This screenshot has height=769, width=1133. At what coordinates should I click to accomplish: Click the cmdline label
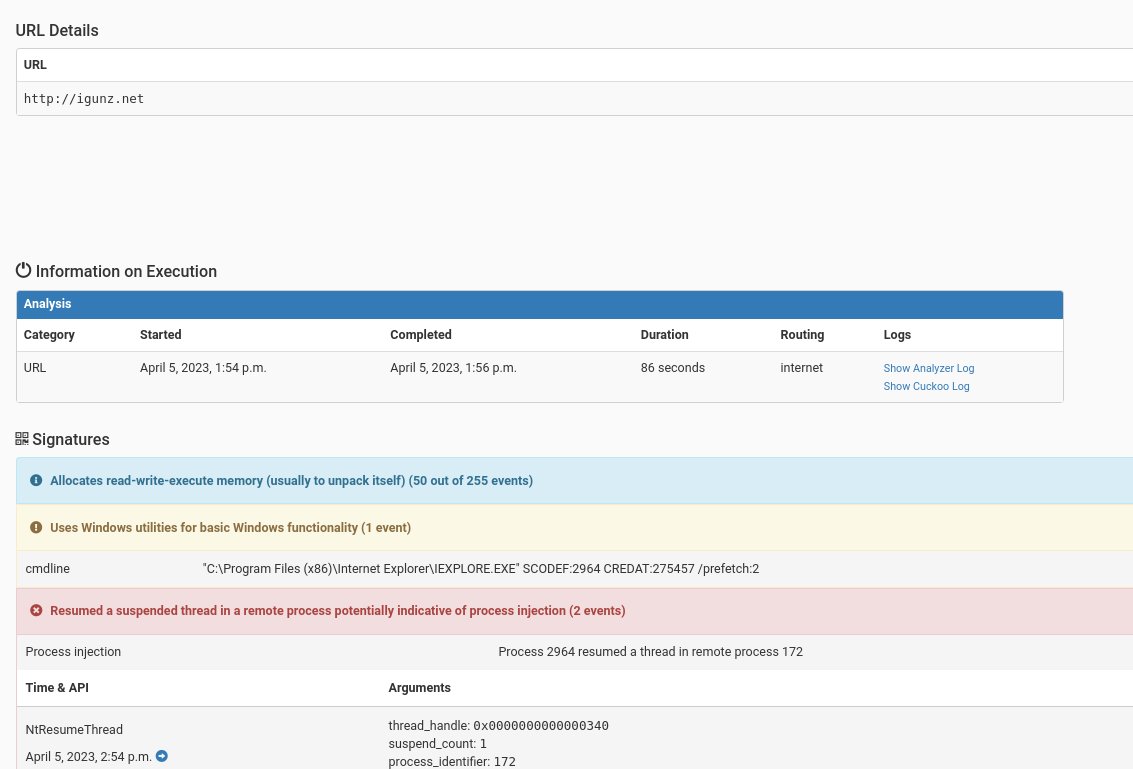48,569
